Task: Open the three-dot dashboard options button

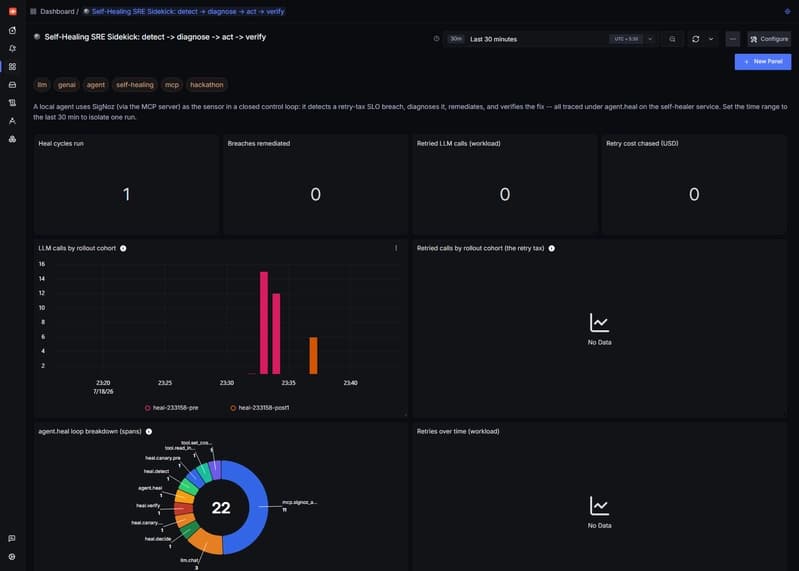Action: tap(733, 39)
